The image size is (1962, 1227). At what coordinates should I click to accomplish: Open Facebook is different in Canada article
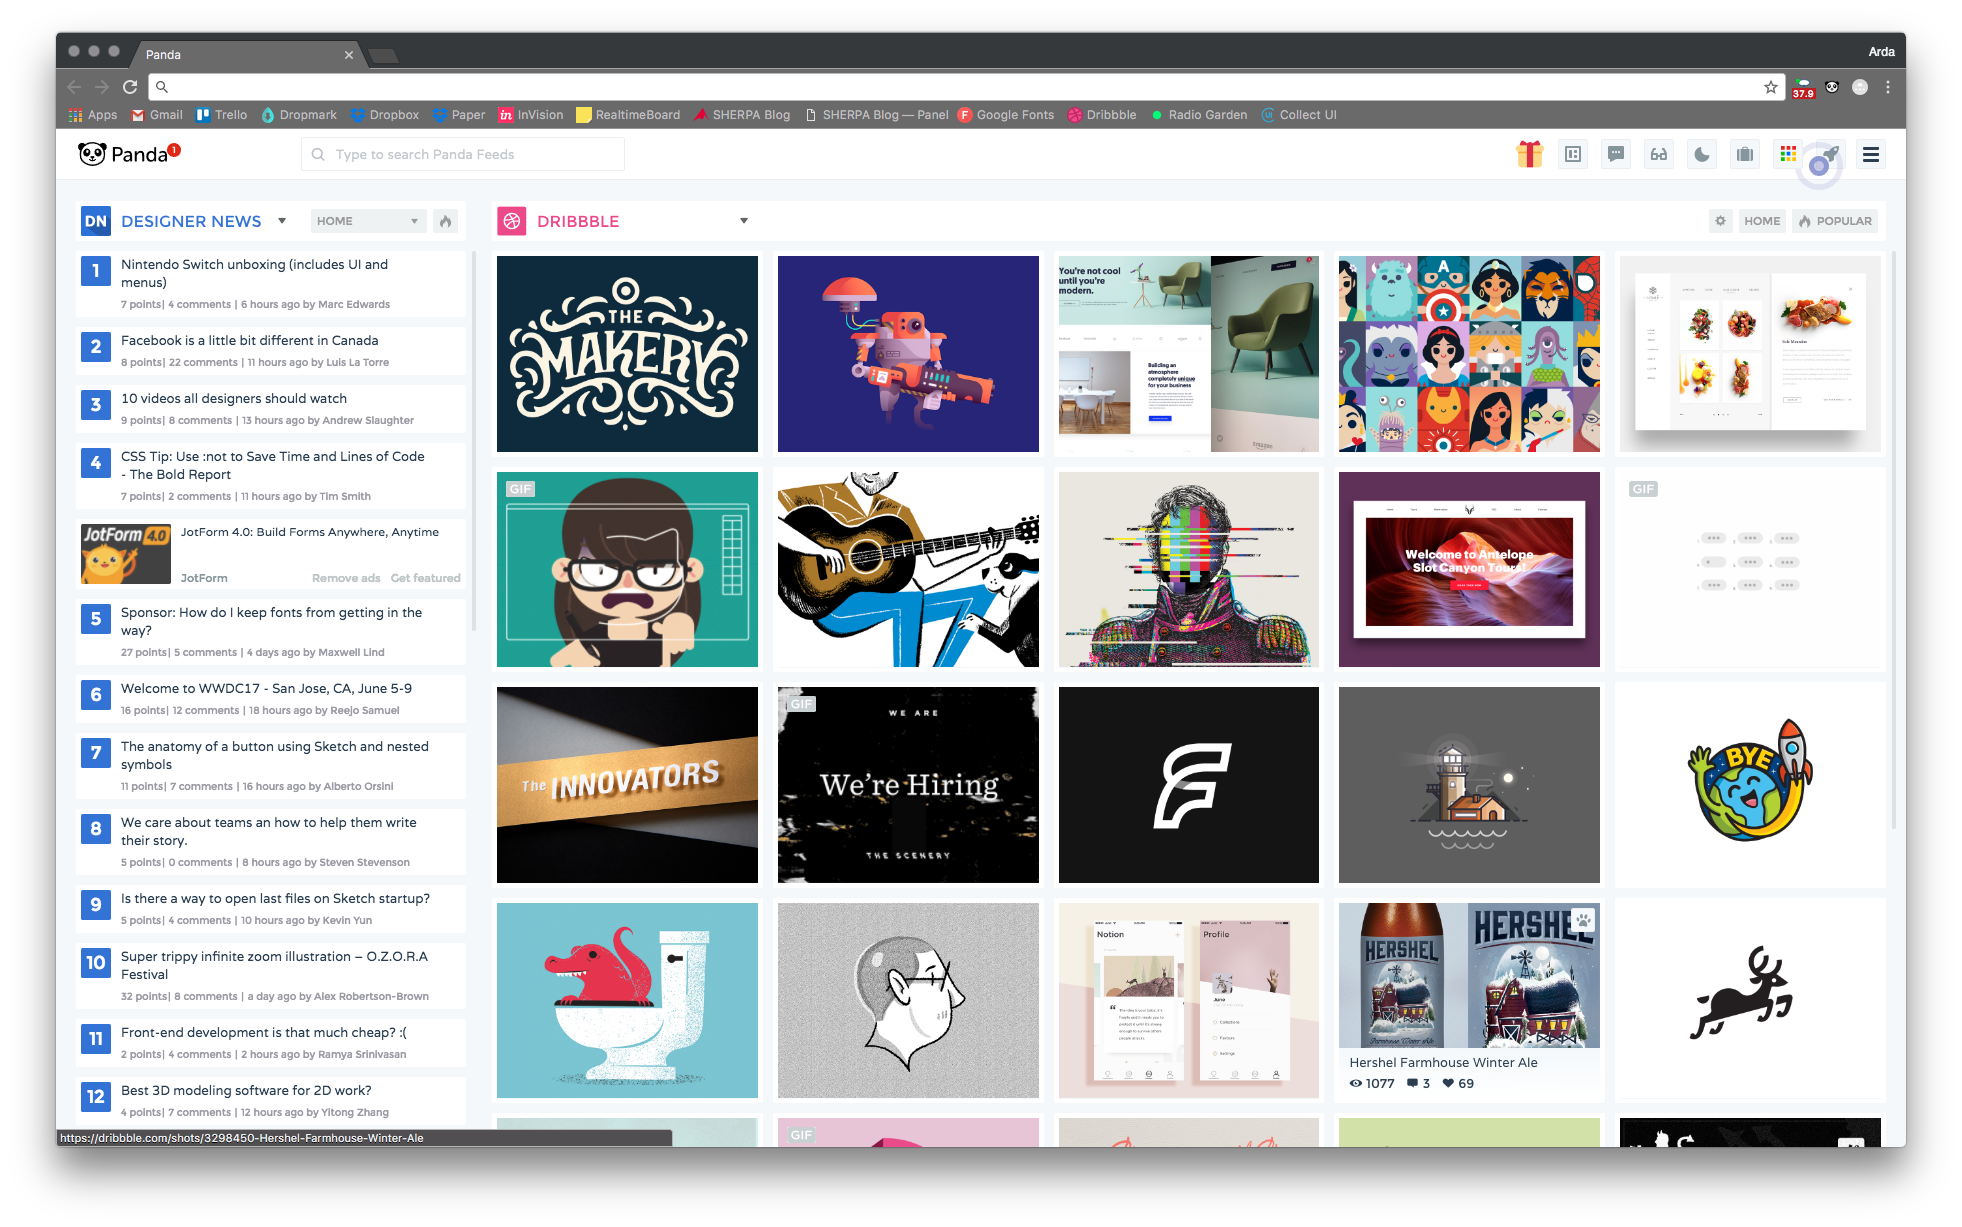(250, 340)
